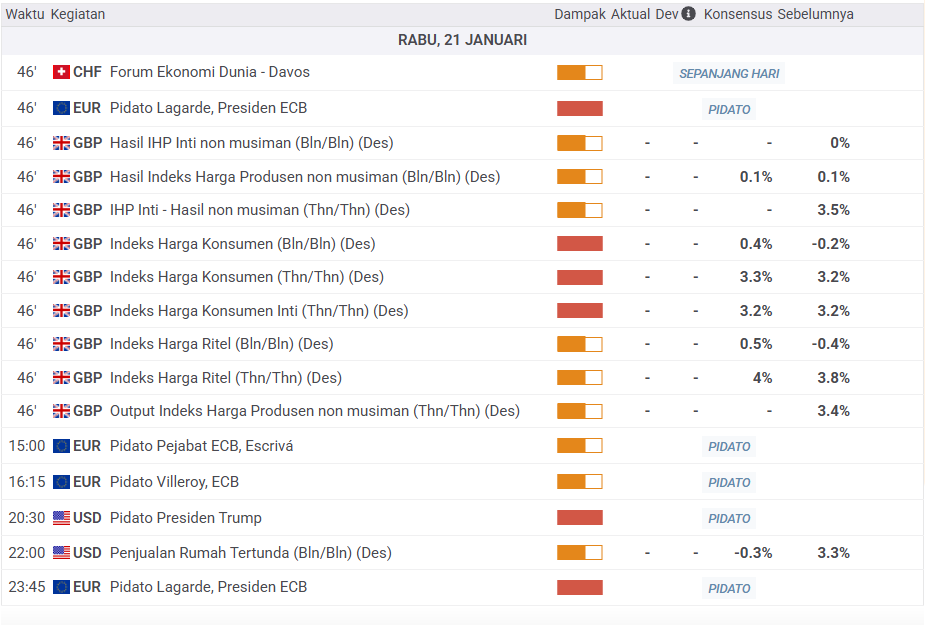Click the EU flag at the 23:45 Lagarde speech

61,587
